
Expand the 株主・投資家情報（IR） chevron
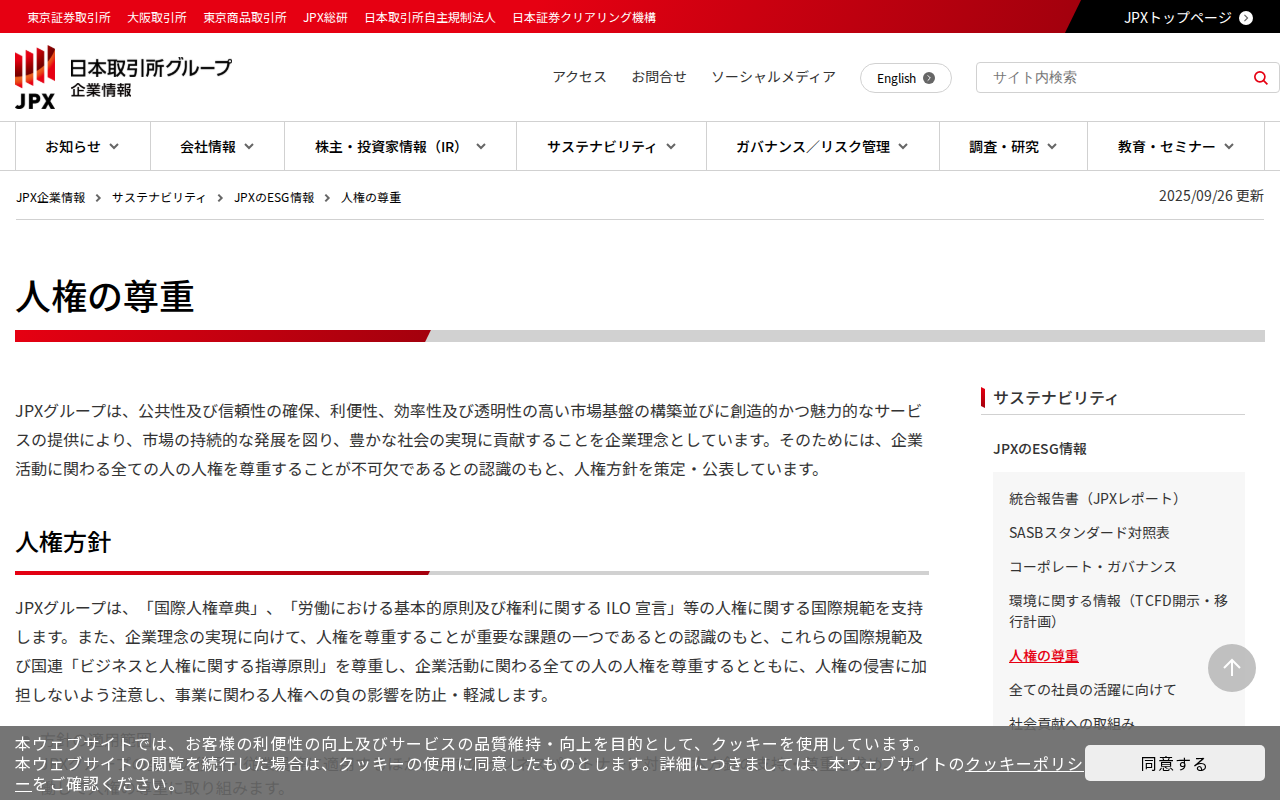[x=481, y=147]
